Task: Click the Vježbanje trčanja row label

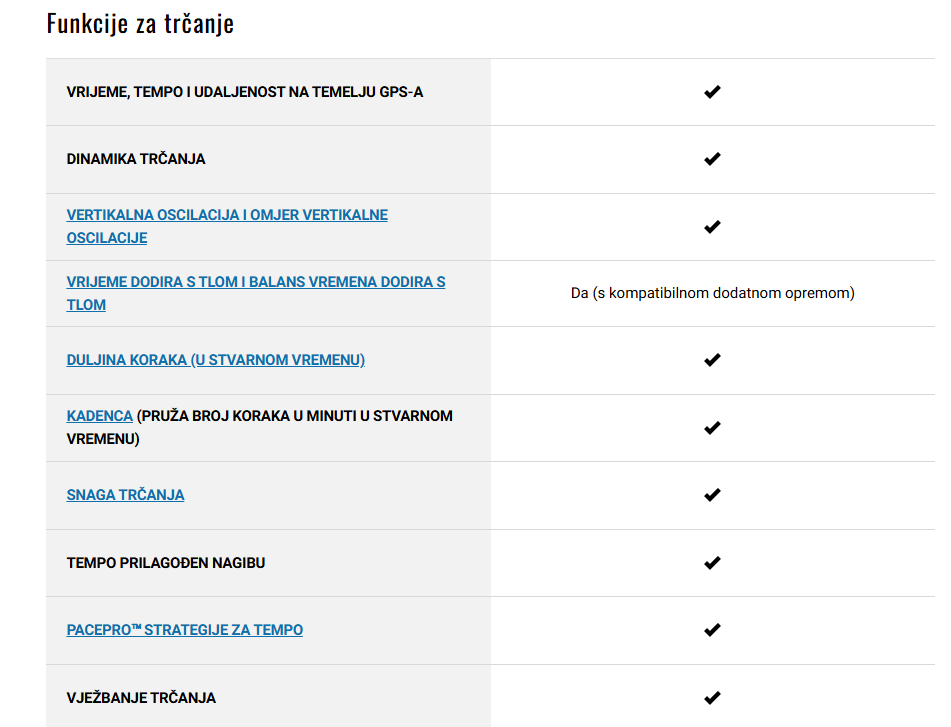Action: (141, 698)
